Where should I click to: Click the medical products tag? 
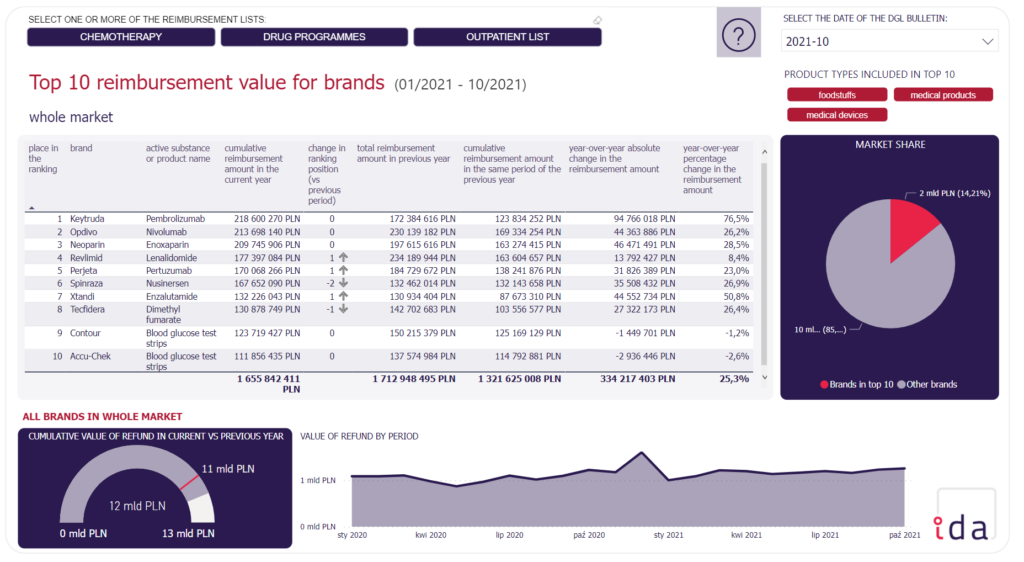[x=943, y=95]
